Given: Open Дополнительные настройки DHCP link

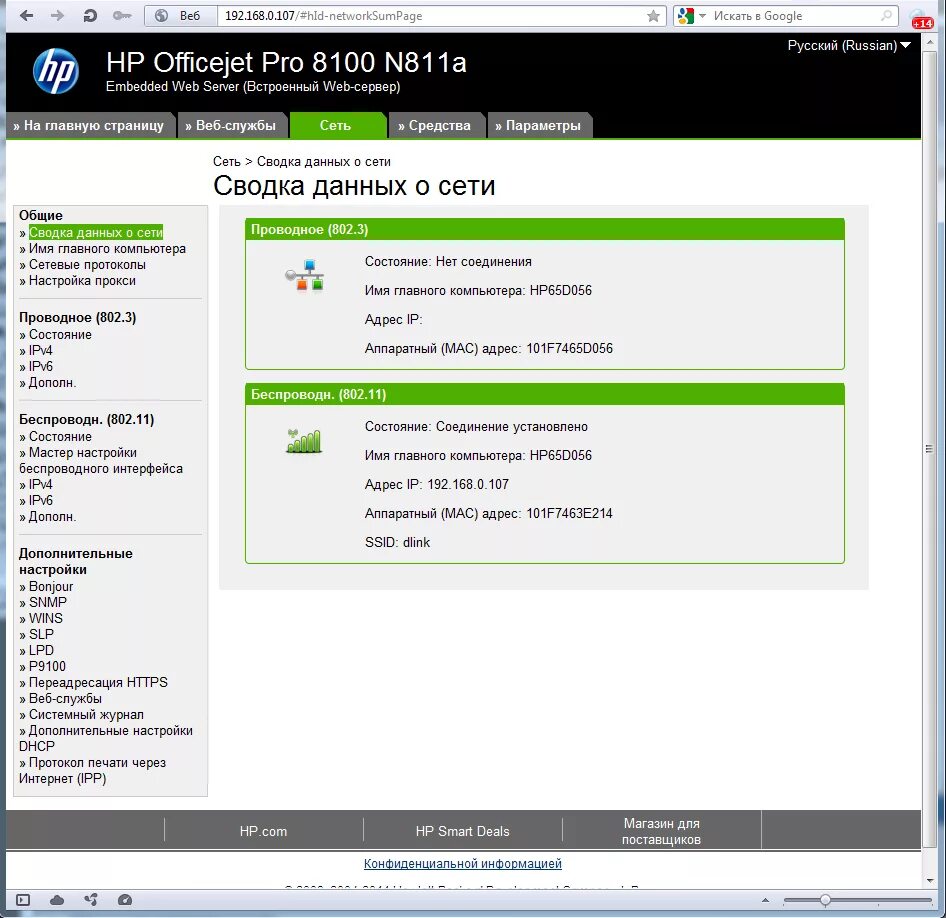Looking at the screenshot, I should [x=106, y=738].
